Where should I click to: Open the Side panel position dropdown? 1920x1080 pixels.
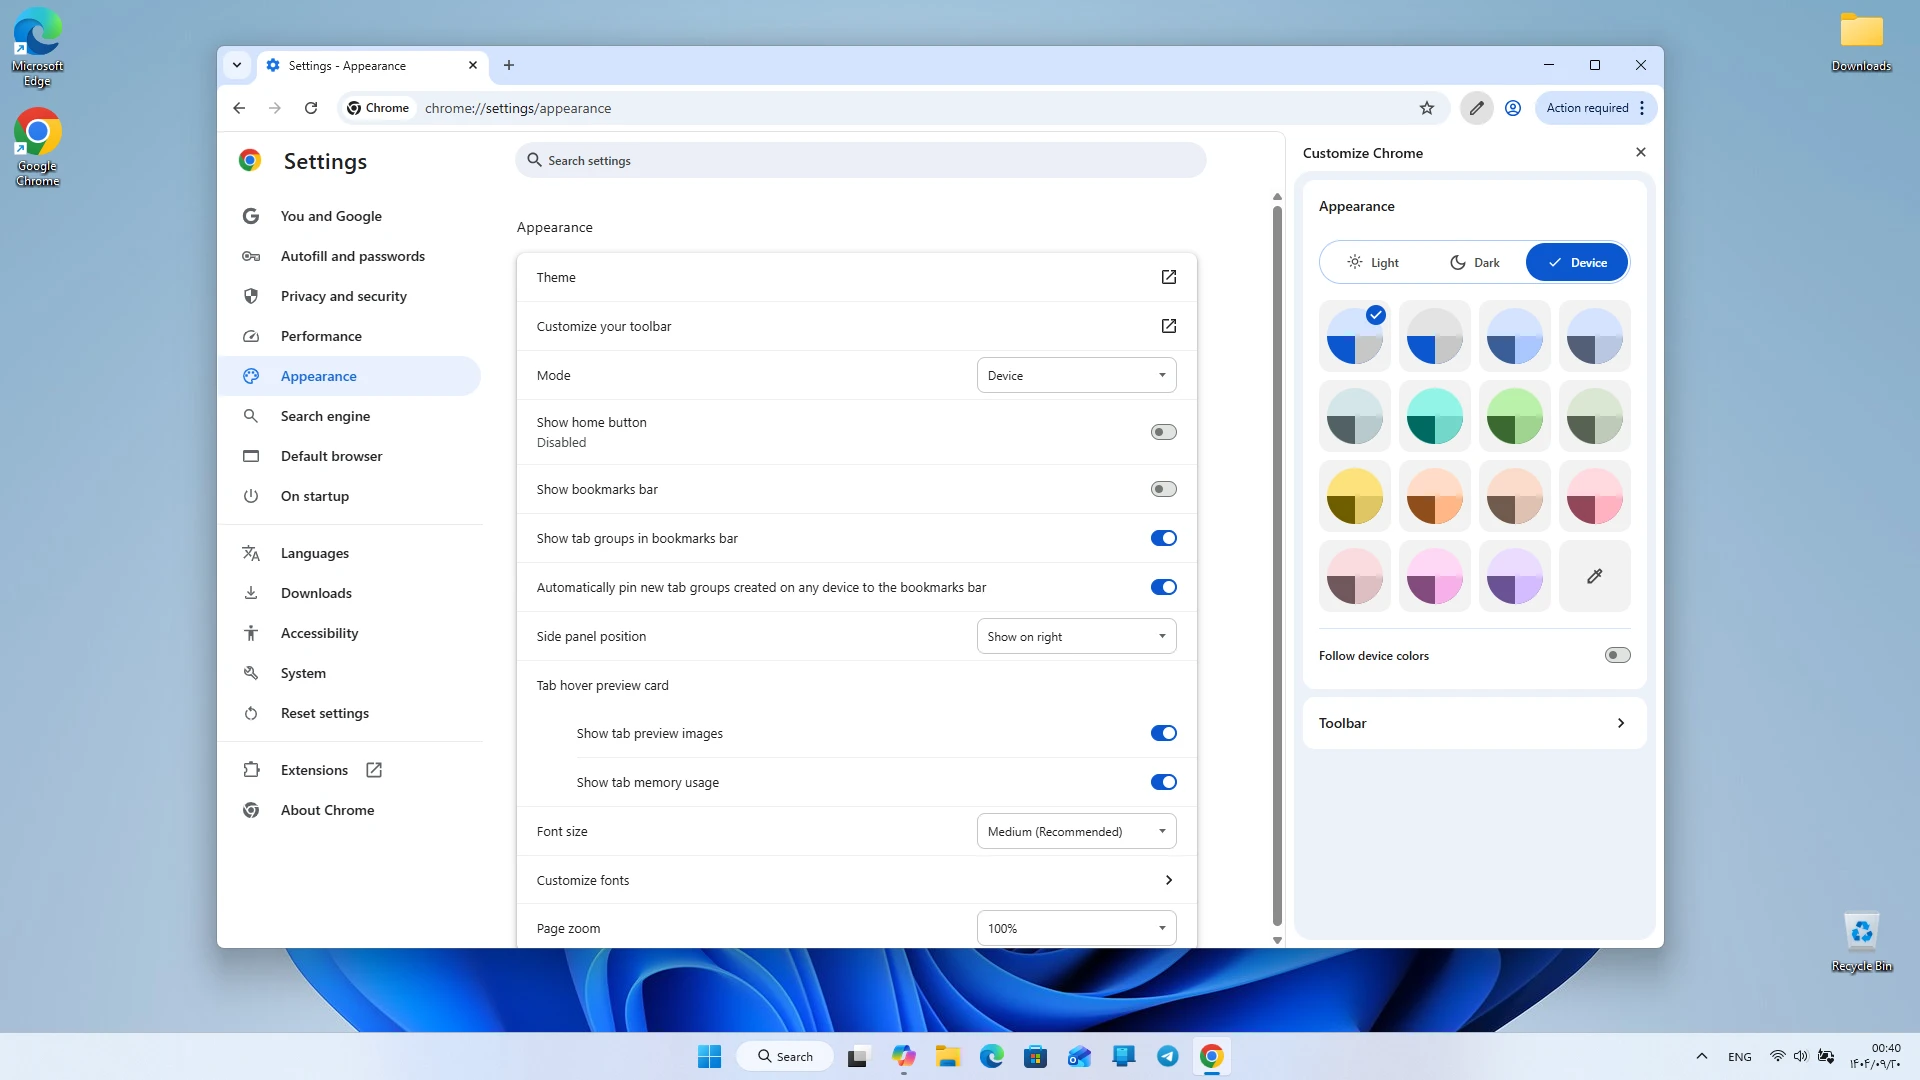click(x=1076, y=637)
